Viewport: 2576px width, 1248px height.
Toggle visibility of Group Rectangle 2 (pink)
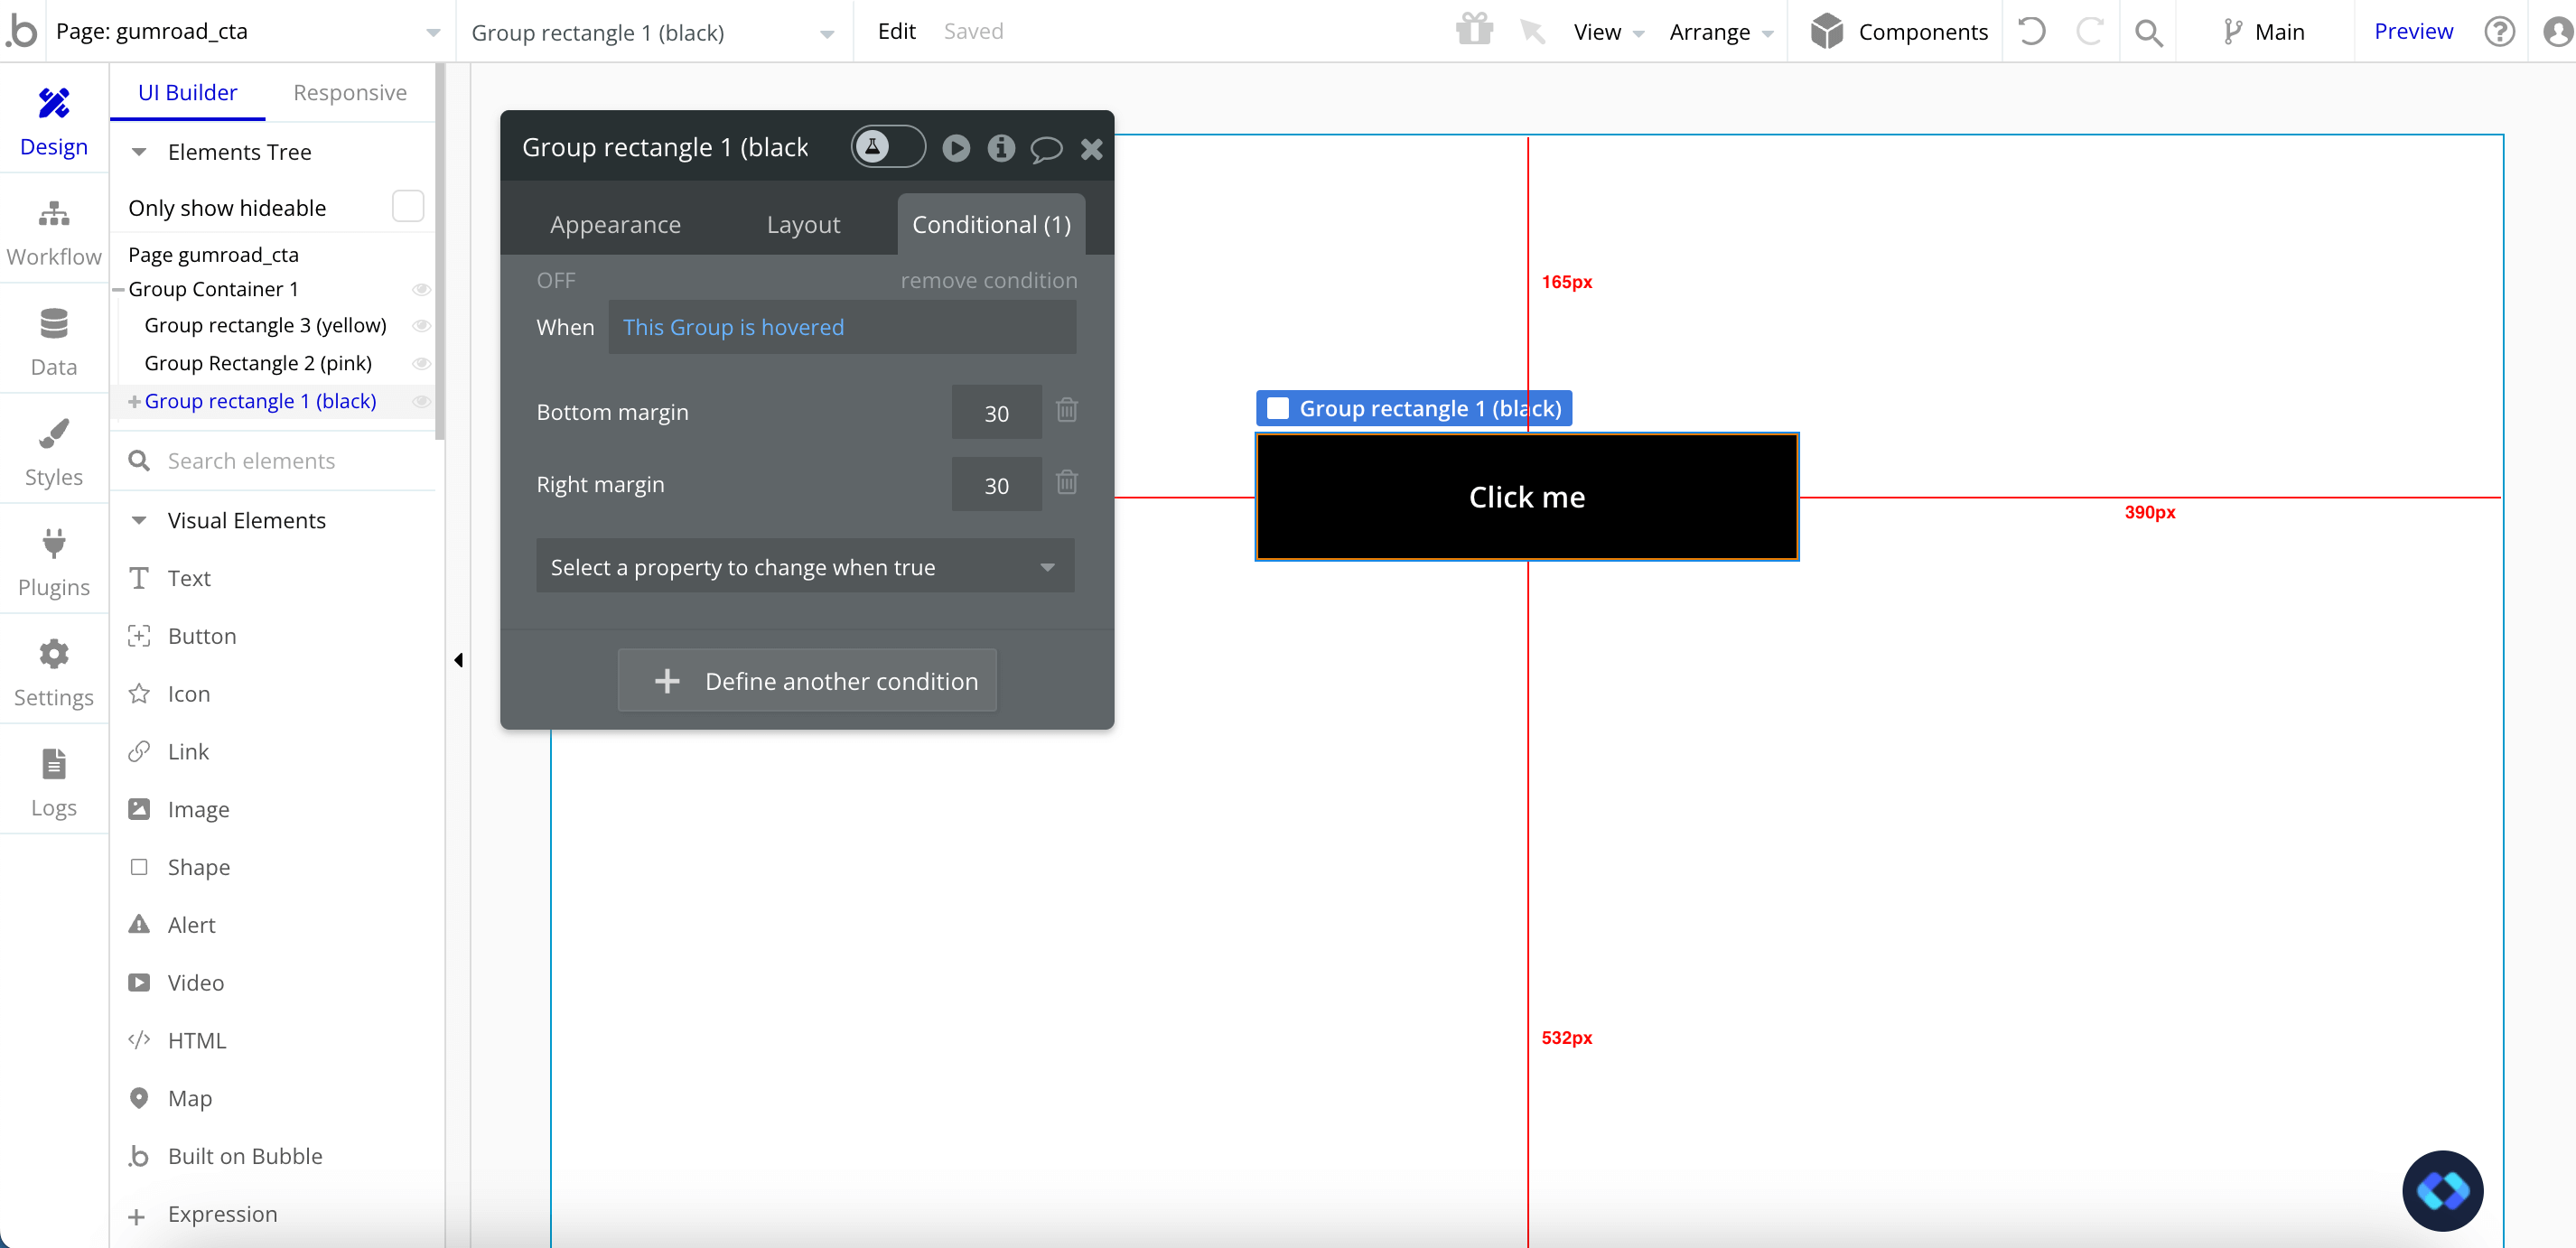coord(422,363)
